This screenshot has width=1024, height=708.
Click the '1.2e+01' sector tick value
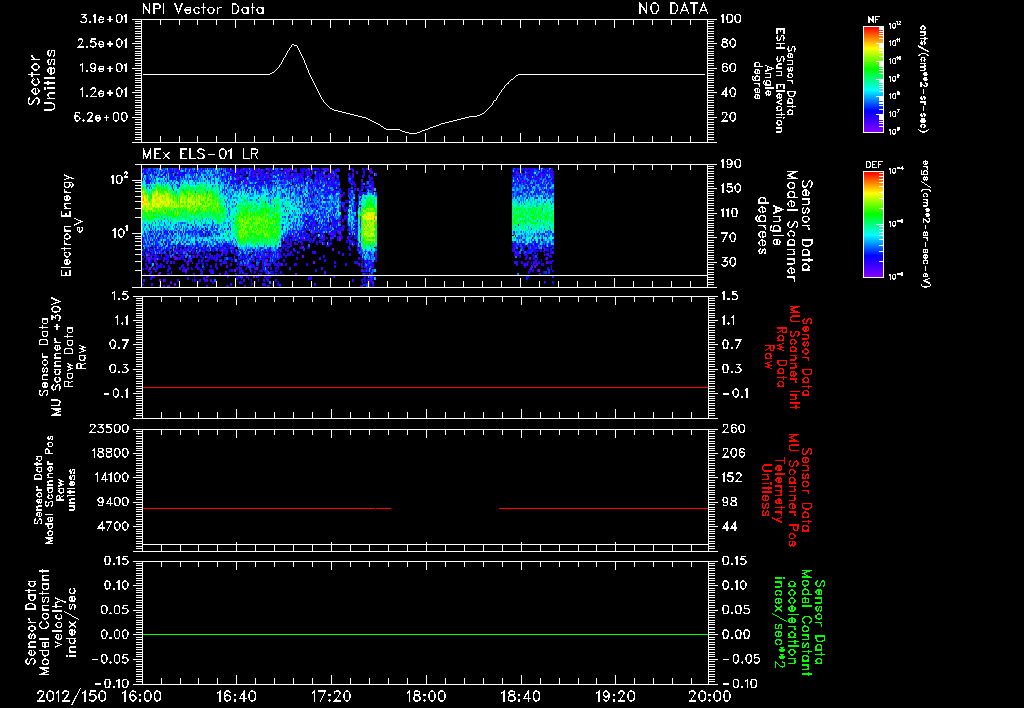(104, 93)
